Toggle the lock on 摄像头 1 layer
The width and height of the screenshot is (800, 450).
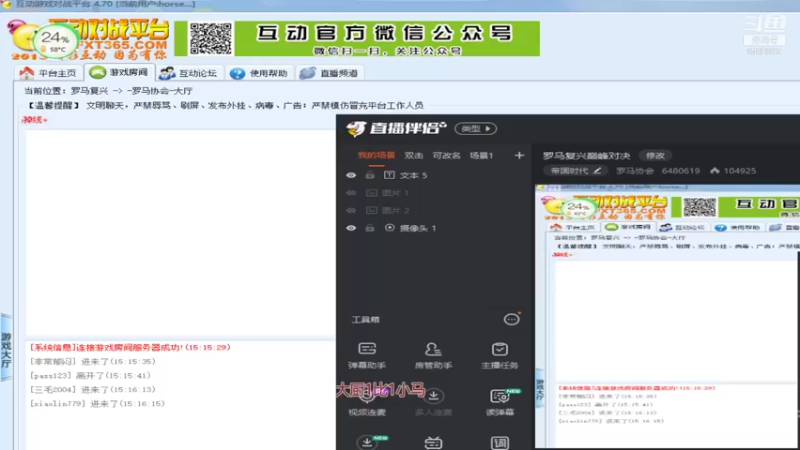tap(370, 228)
